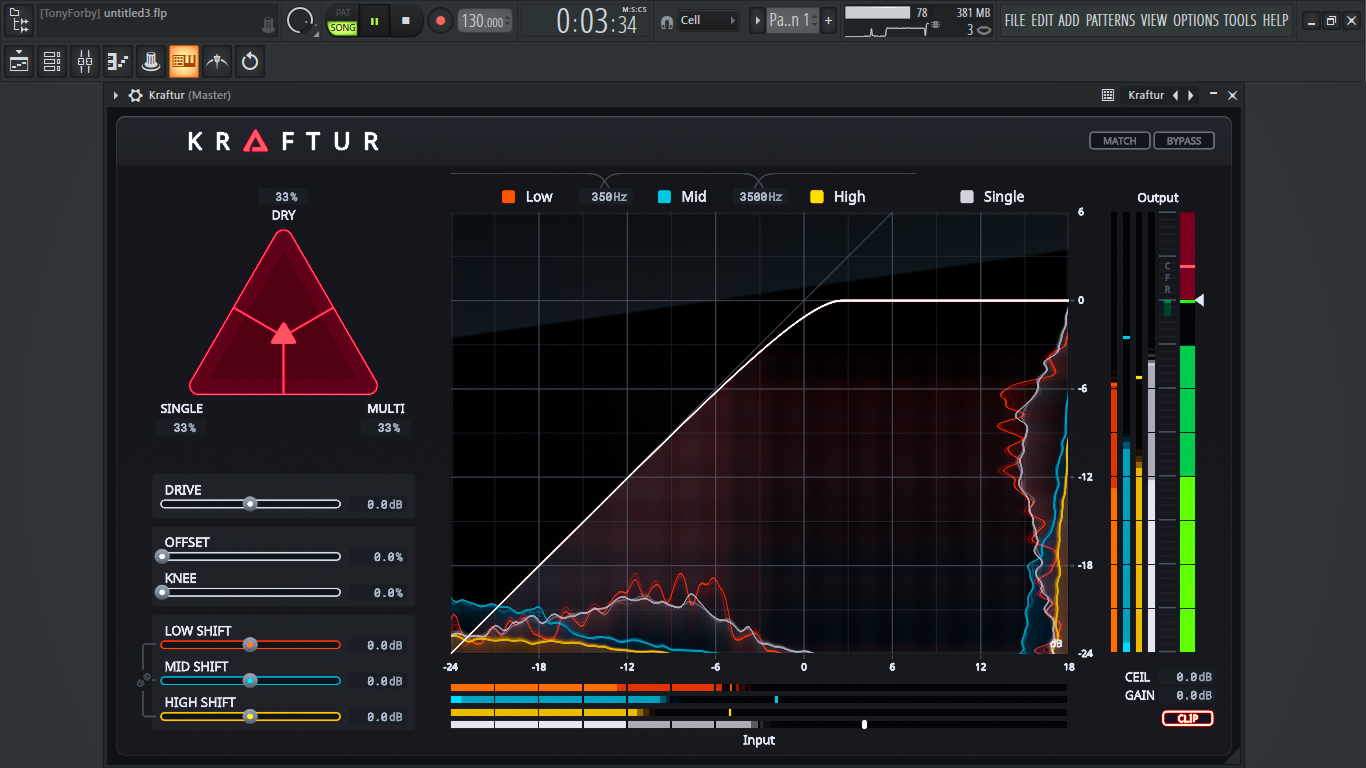Image resolution: width=1366 pixels, height=768 pixels.
Task: Open the EDIT menu
Action: (1042, 20)
